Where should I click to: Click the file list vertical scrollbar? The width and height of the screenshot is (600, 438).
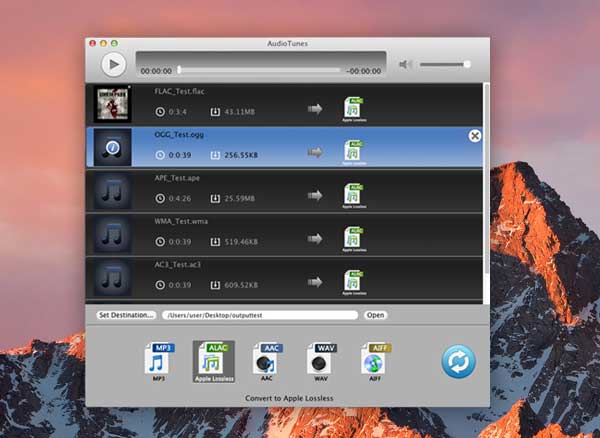486,179
